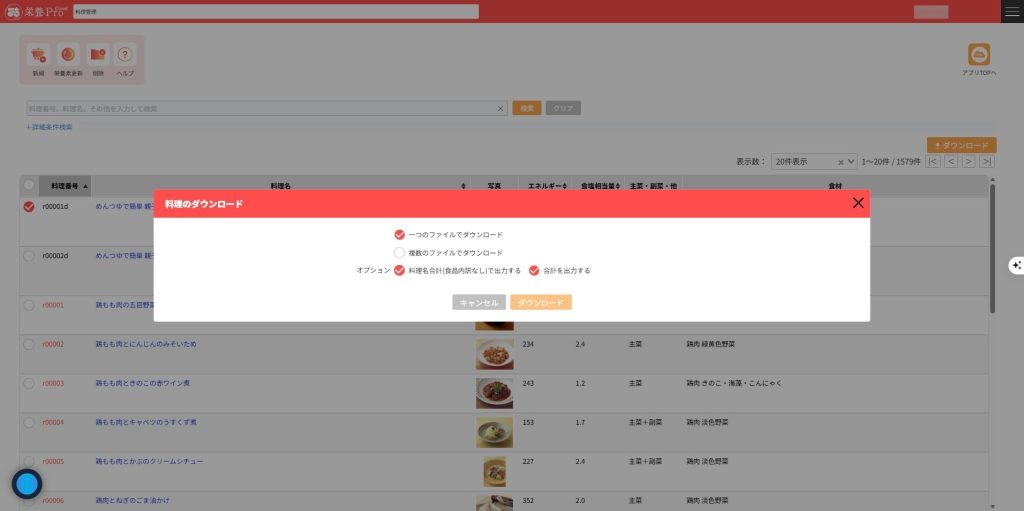Image resolution: width=1024 pixels, height=511 pixels.
Task: Open the ヘルプ help icon
Action: (125, 56)
